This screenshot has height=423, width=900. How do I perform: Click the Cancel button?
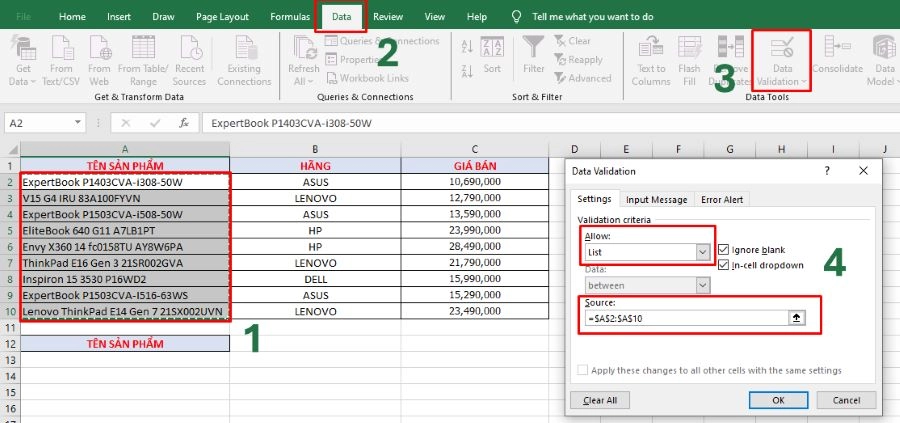(x=846, y=400)
